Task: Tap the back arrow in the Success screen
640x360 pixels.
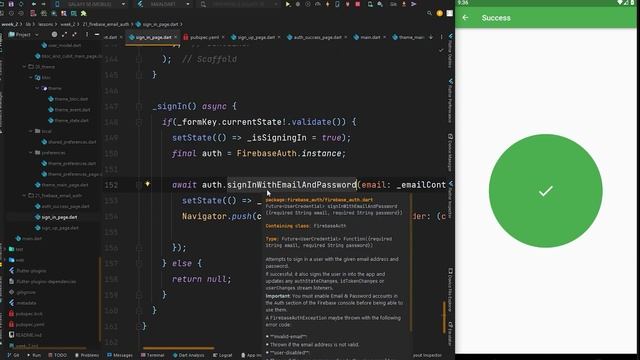Action: pos(465,18)
